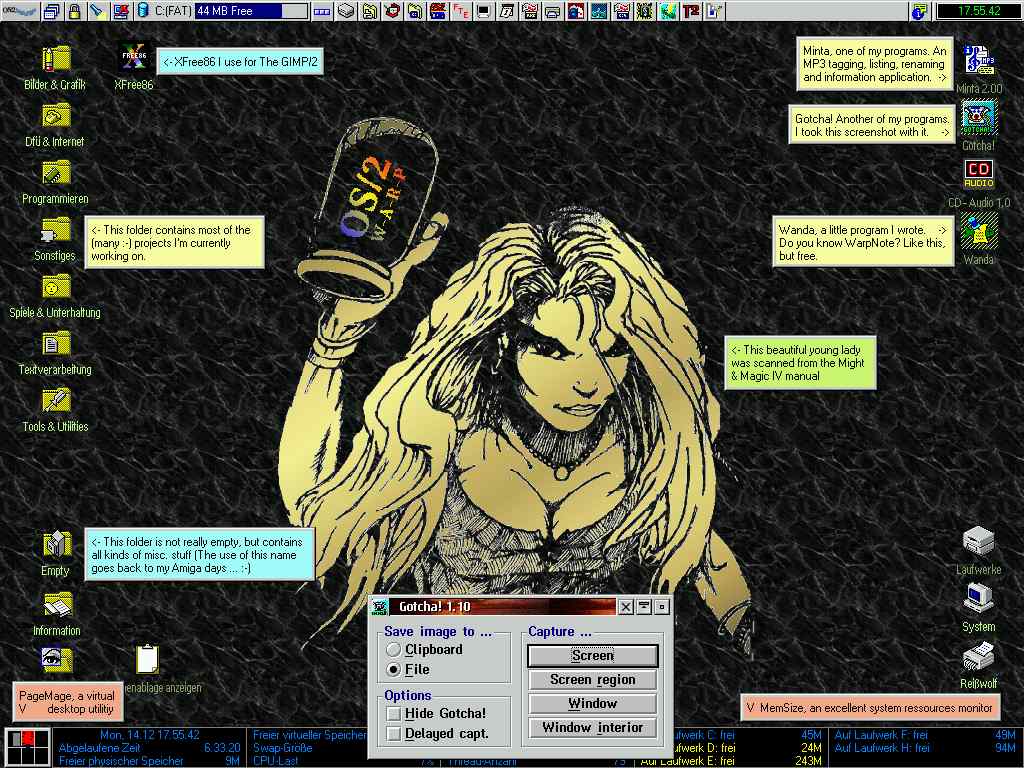Click the blue info bubble icon near clock
The image size is (1024, 768).
pyautogui.click(x=918, y=11)
